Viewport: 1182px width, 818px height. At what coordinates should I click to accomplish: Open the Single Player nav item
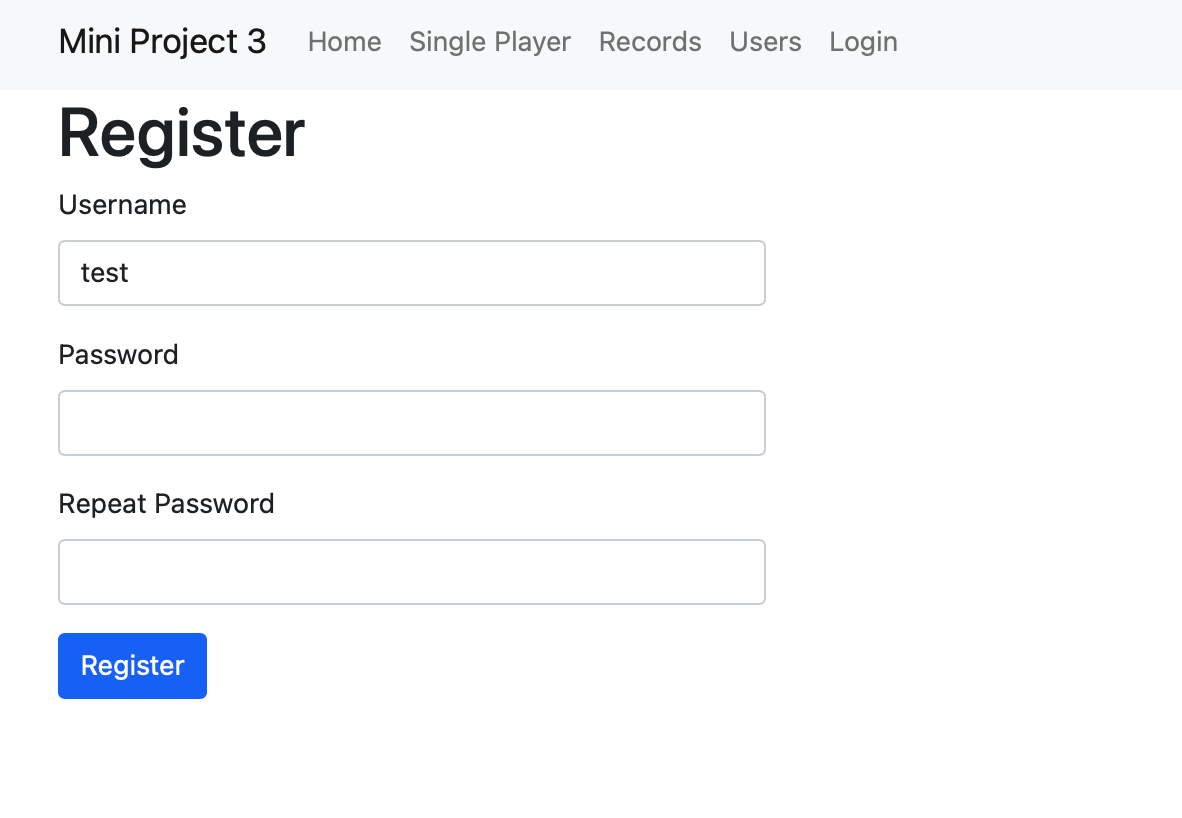coord(490,41)
